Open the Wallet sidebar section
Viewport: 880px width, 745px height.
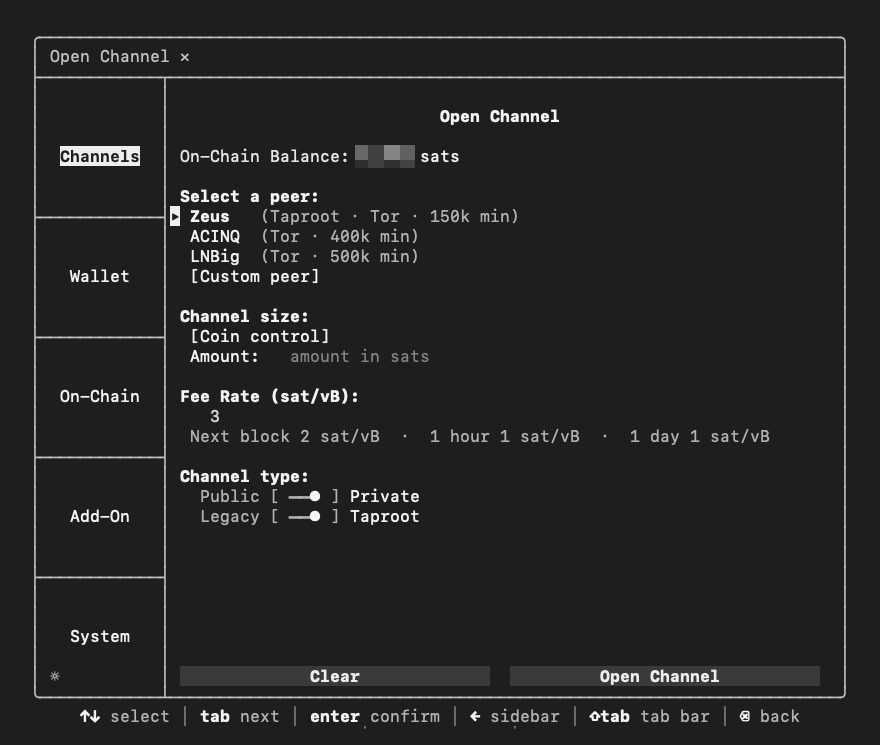point(99,276)
